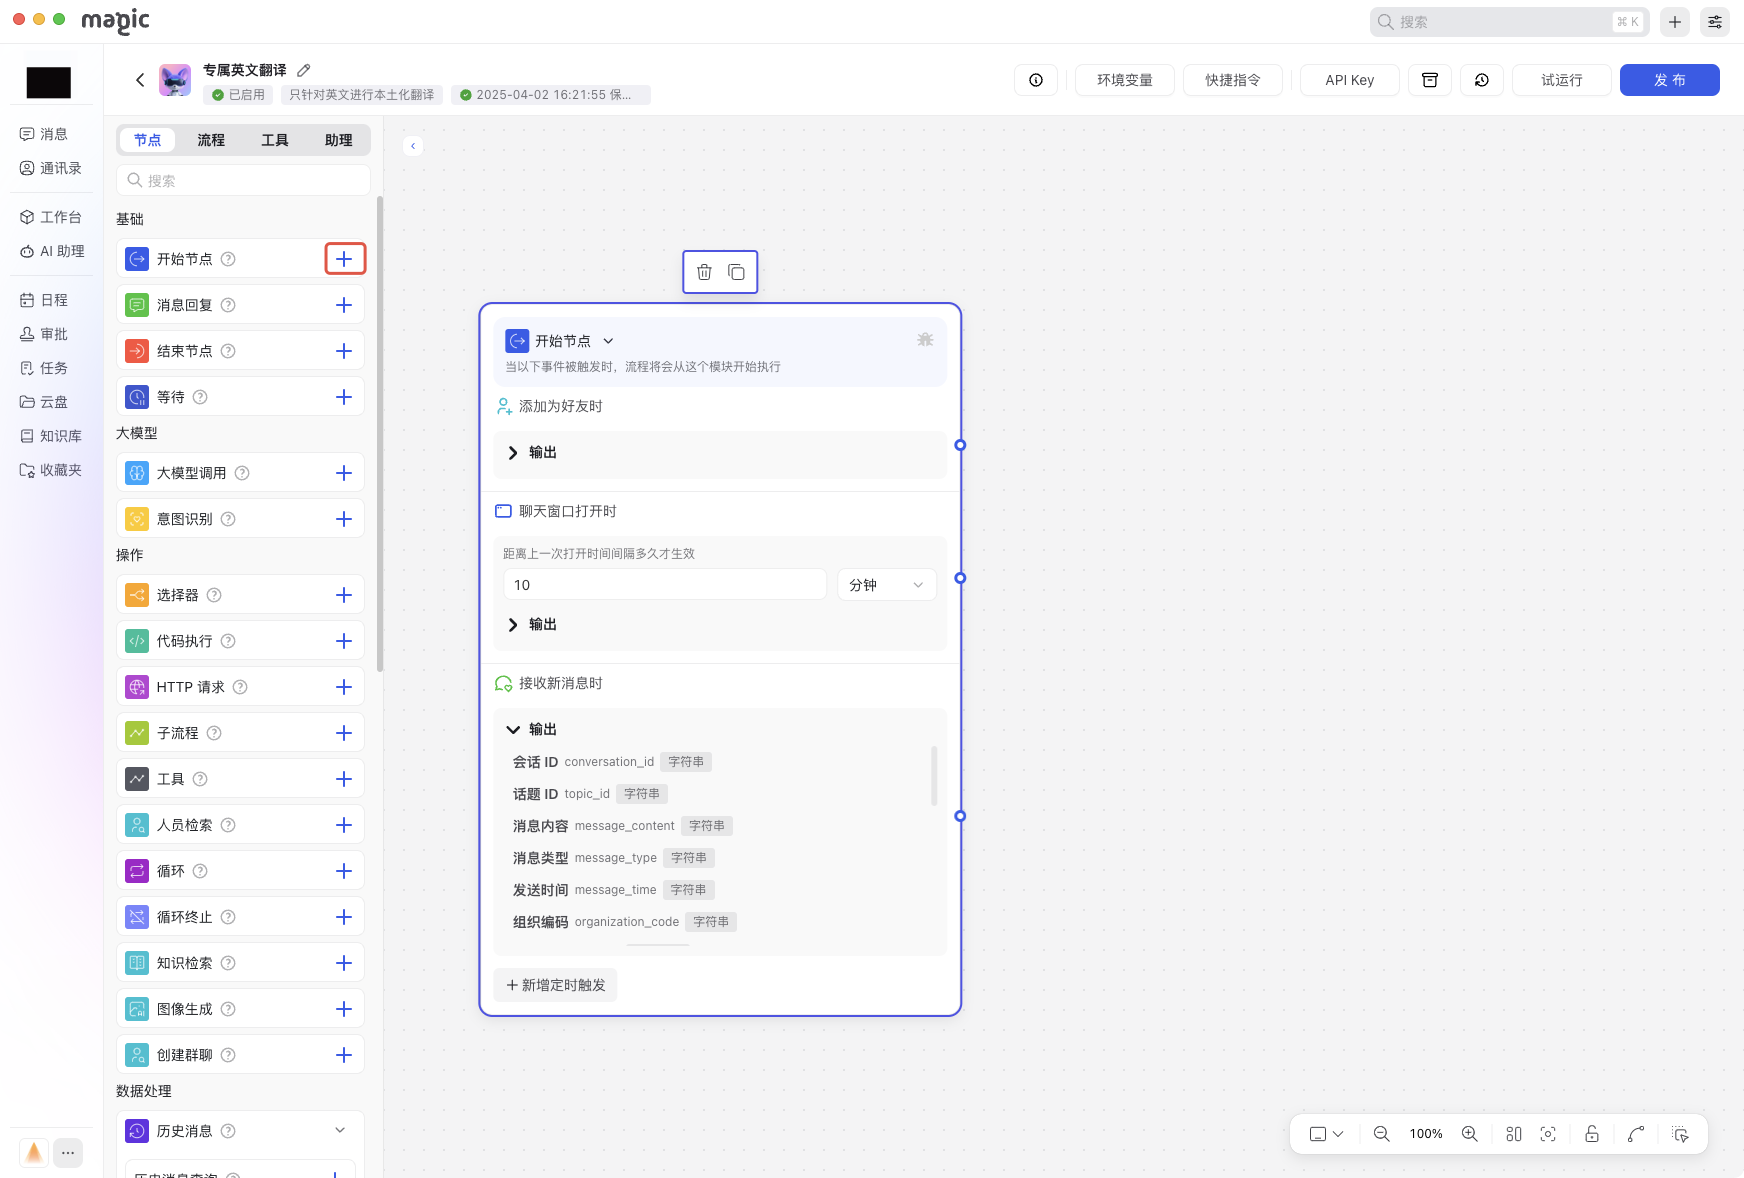Open the info icon button in header
Viewport: 1744px width, 1178px height.
click(x=1036, y=80)
